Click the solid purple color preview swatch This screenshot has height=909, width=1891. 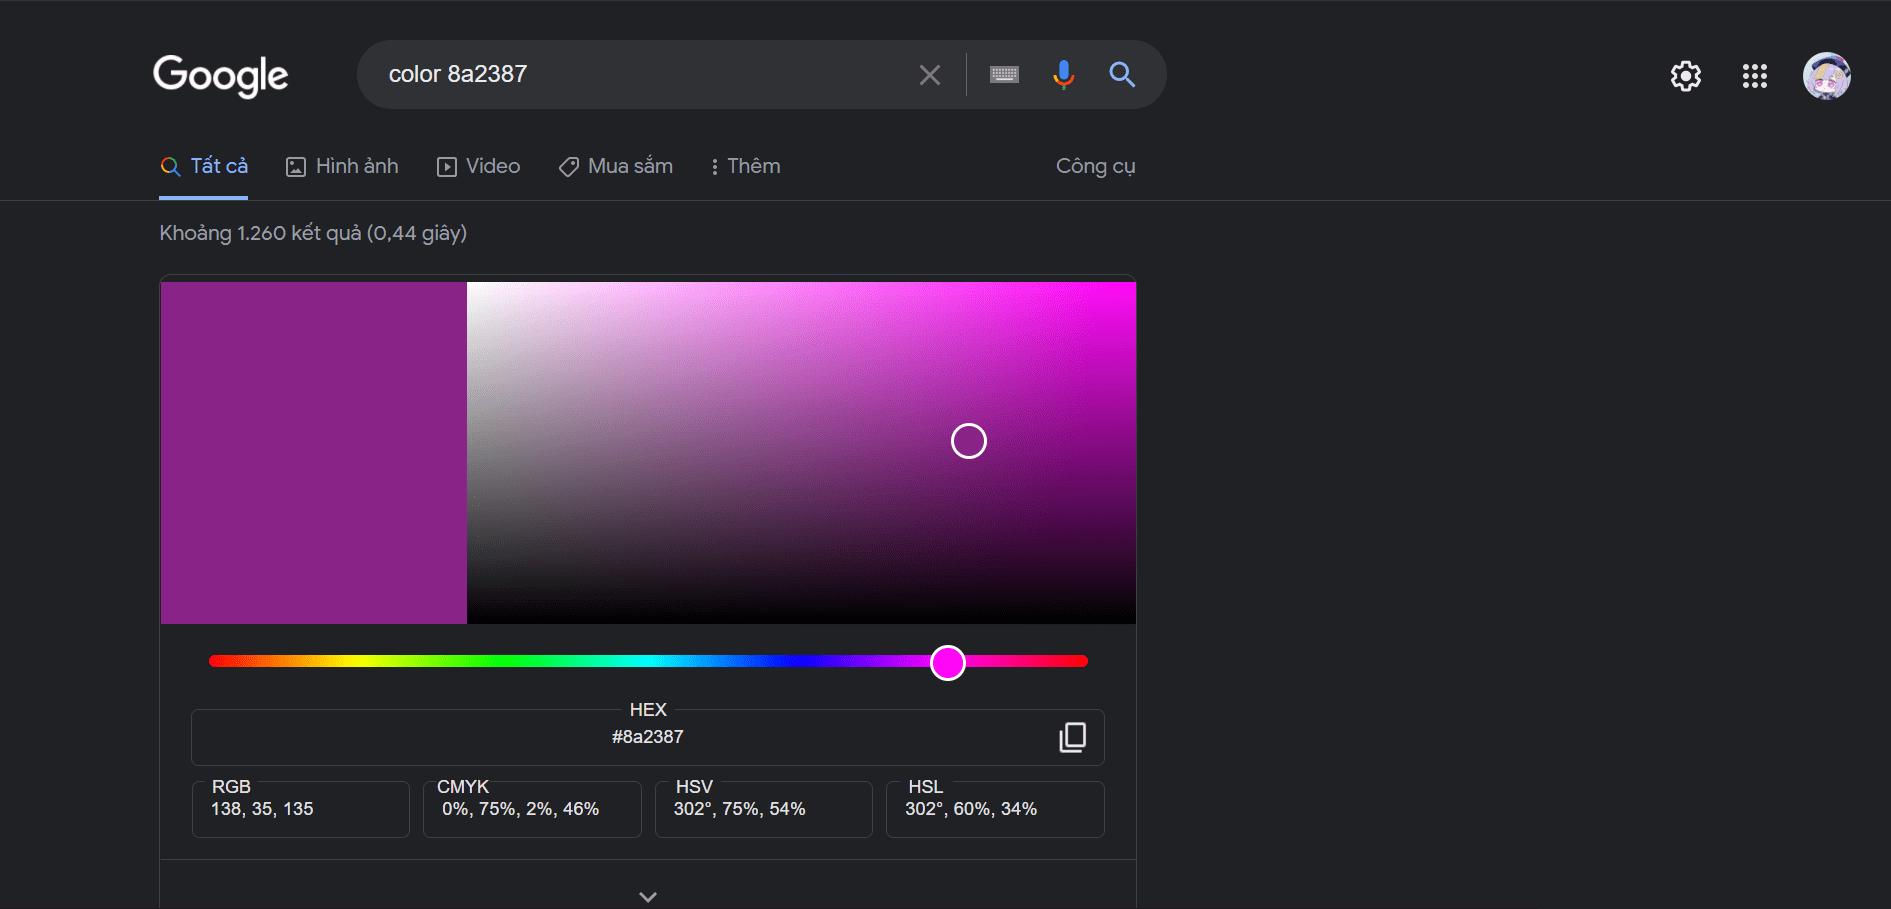[x=314, y=453]
